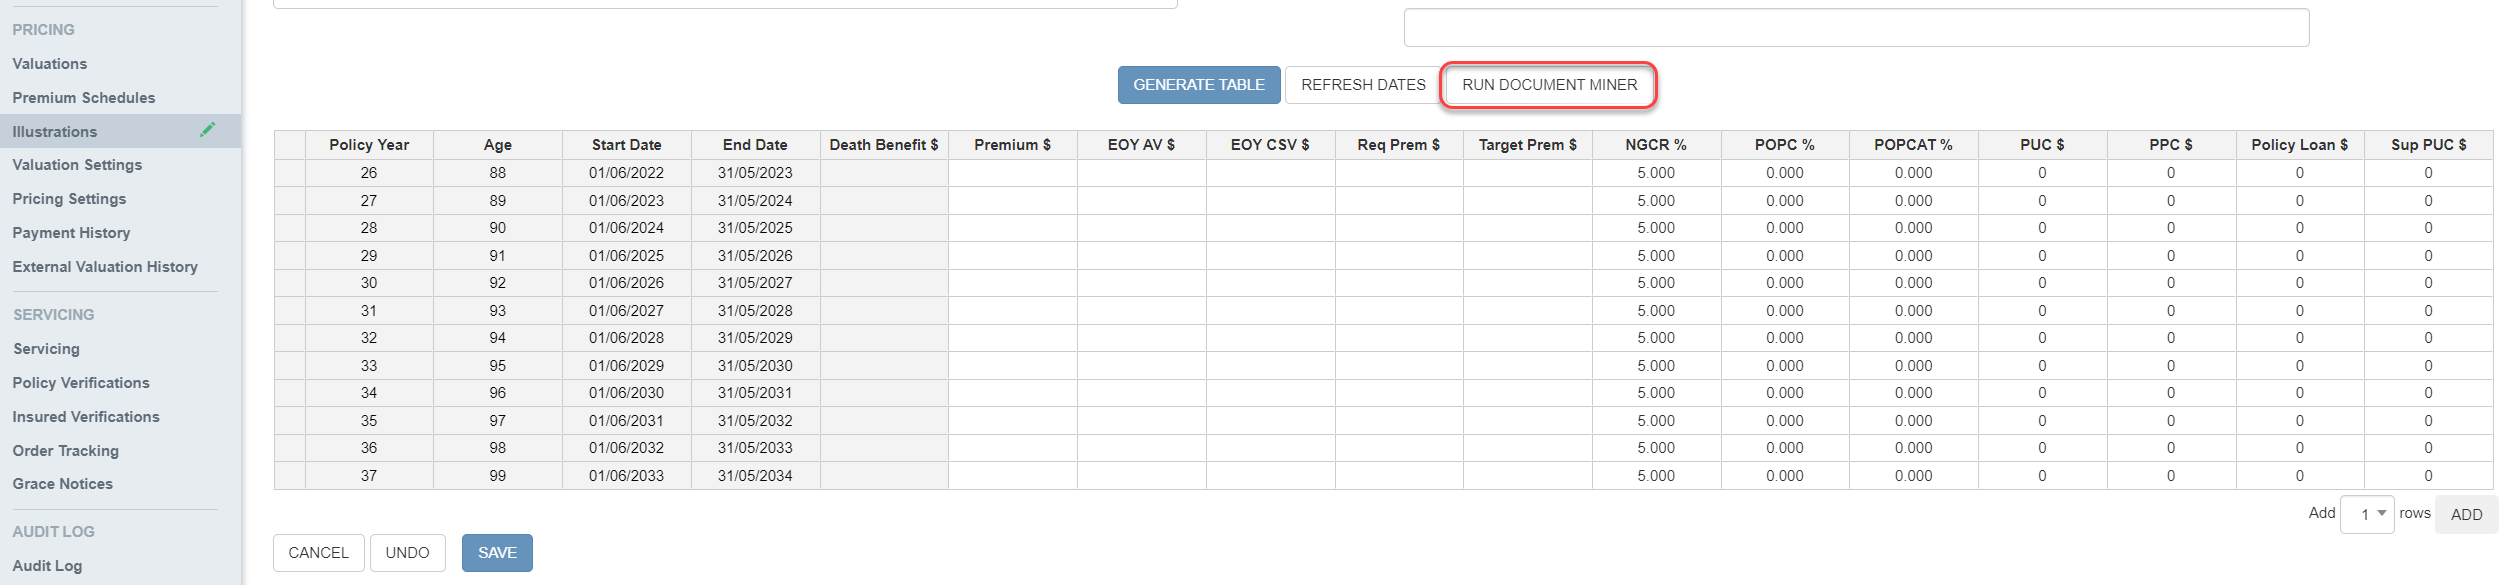Run the Document Miner

tap(1548, 85)
